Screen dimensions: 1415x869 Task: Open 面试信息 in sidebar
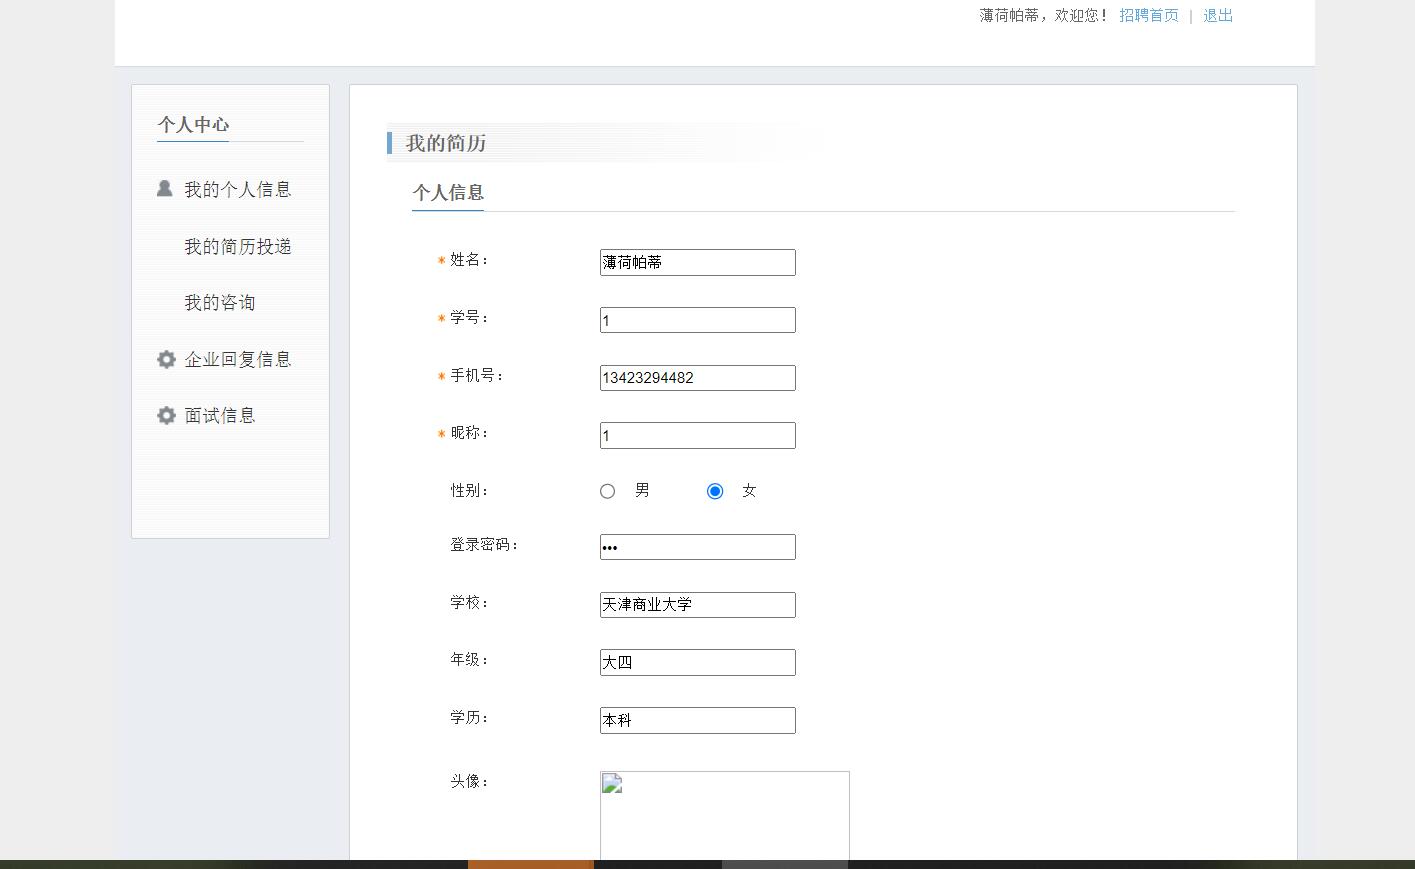coord(219,415)
